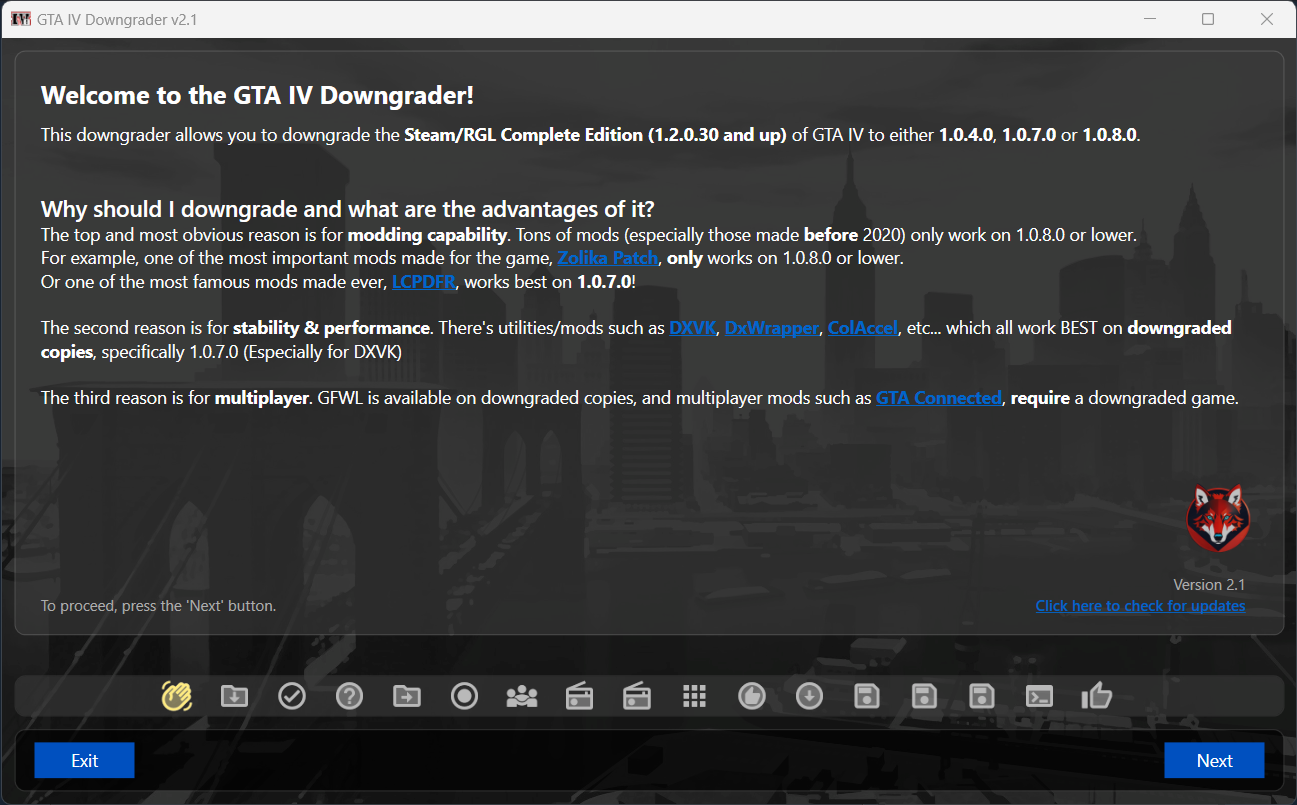Click the question mark circle step icon

coord(349,696)
